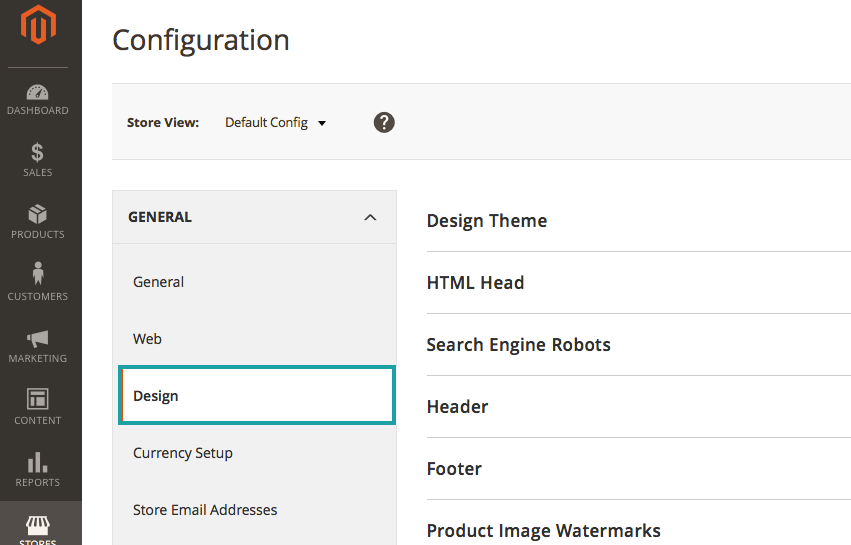Click the help question mark icon
The width and height of the screenshot is (851, 545).
point(384,122)
